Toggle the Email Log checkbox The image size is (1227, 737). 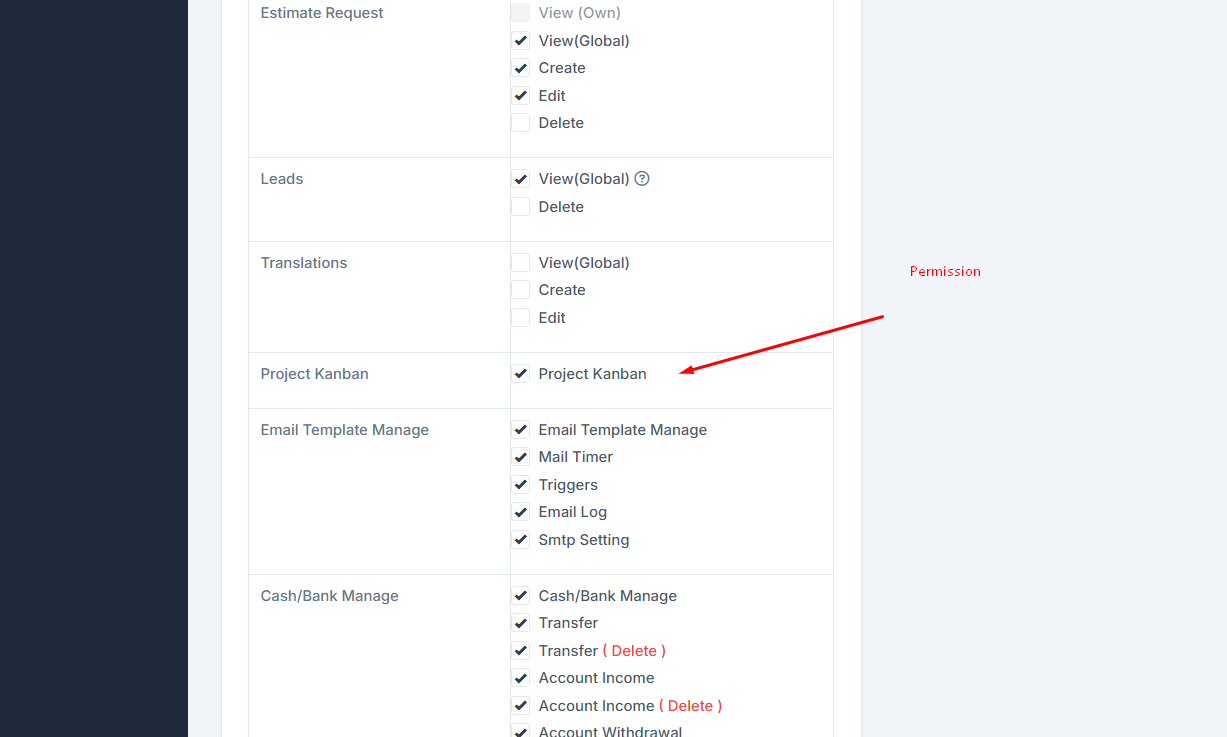521,512
